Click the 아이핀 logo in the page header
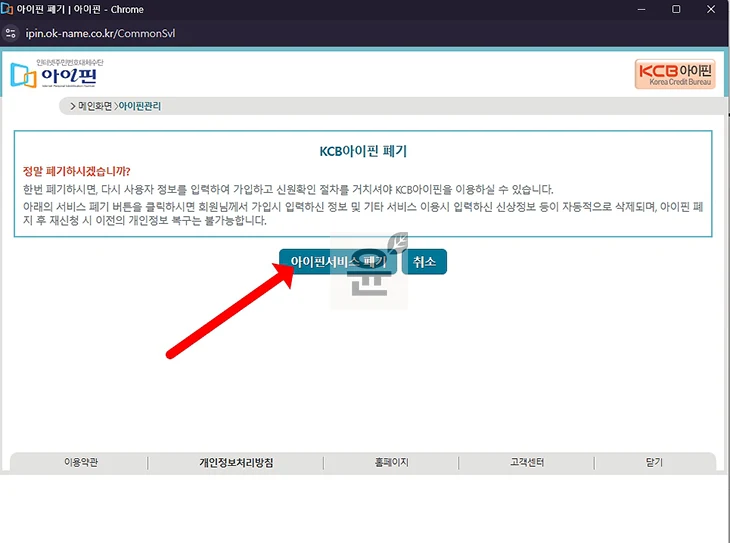Viewport: 730px width, 543px height. (x=56, y=73)
